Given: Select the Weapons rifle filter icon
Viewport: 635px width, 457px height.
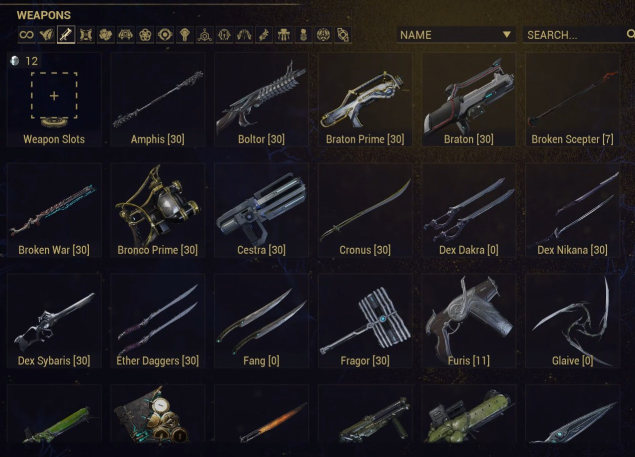Looking at the screenshot, I should pos(66,35).
